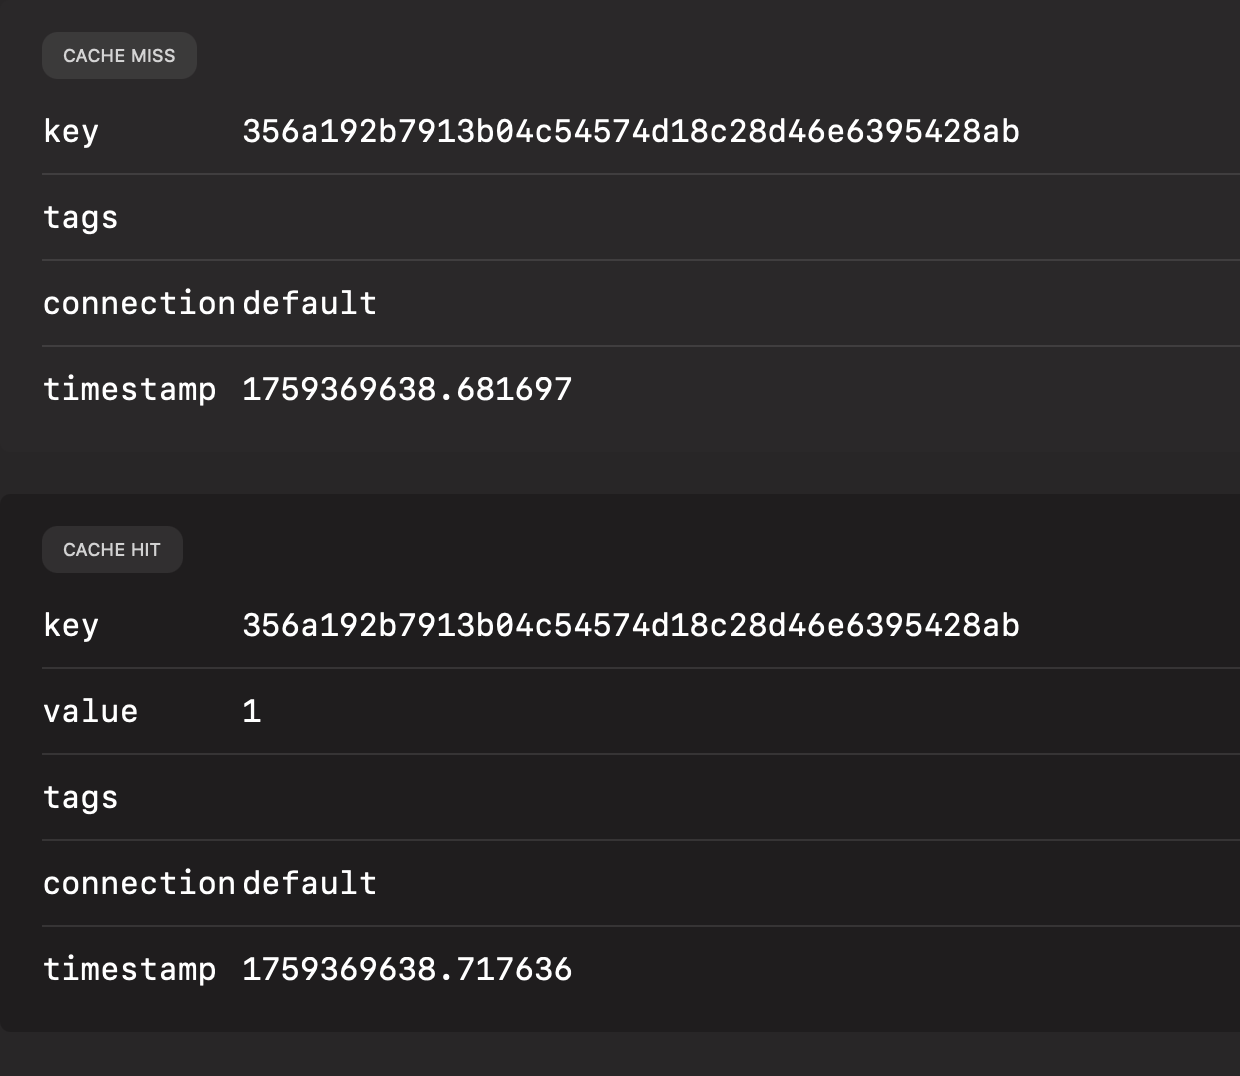Click the connection label under CACHE MISS
The width and height of the screenshot is (1240, 1076).
pos(138,303)
